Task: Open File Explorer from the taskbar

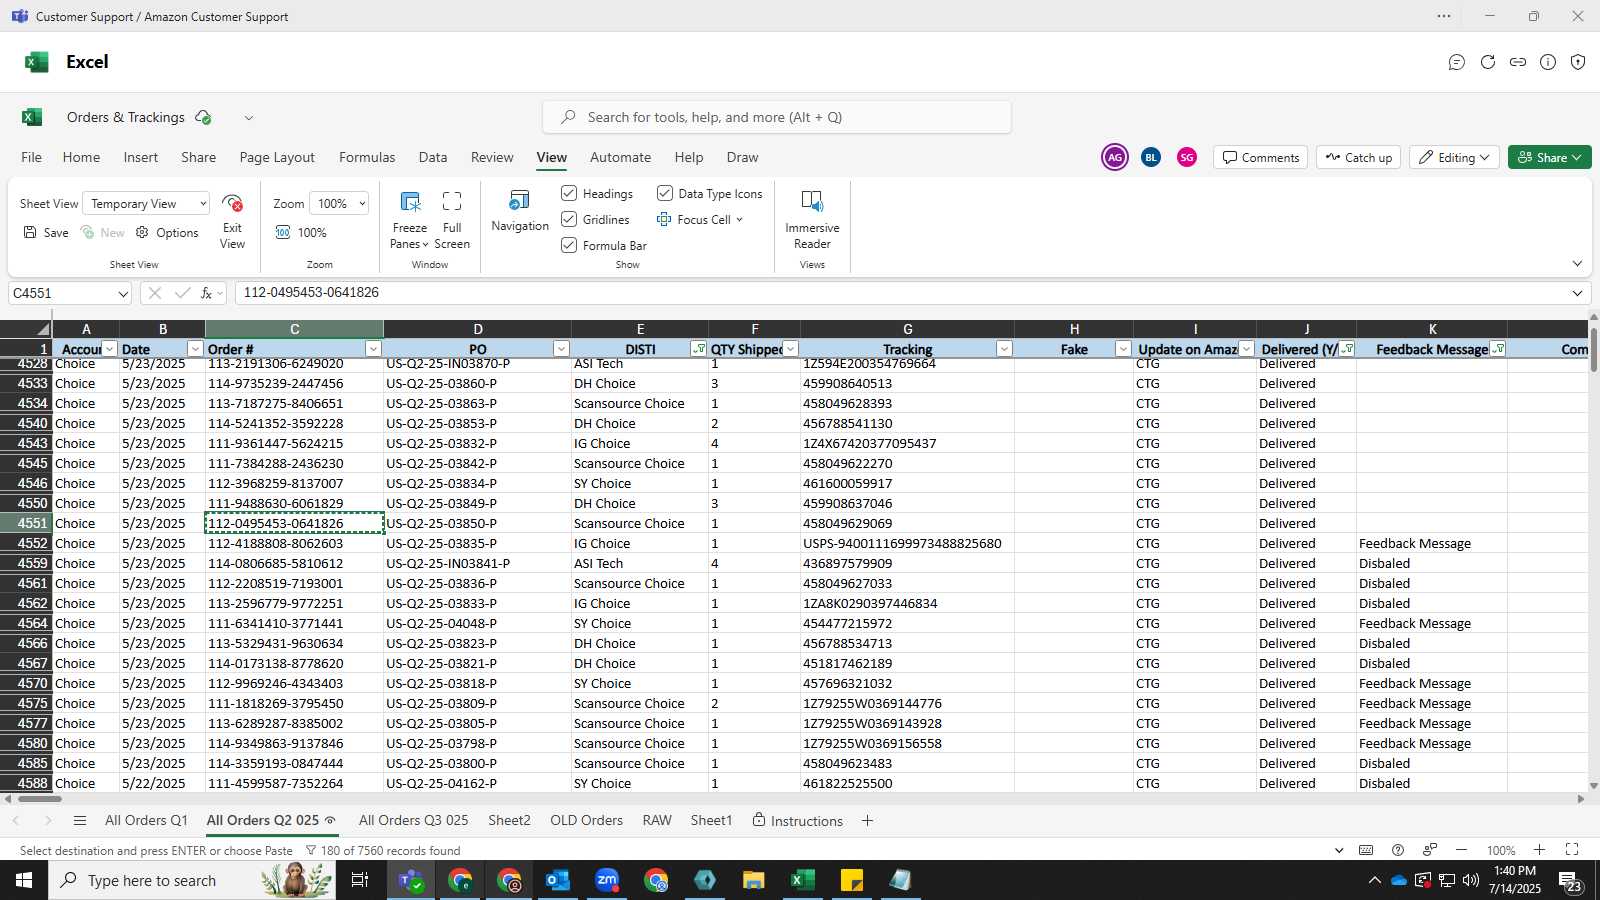Action: pos(753,880)
